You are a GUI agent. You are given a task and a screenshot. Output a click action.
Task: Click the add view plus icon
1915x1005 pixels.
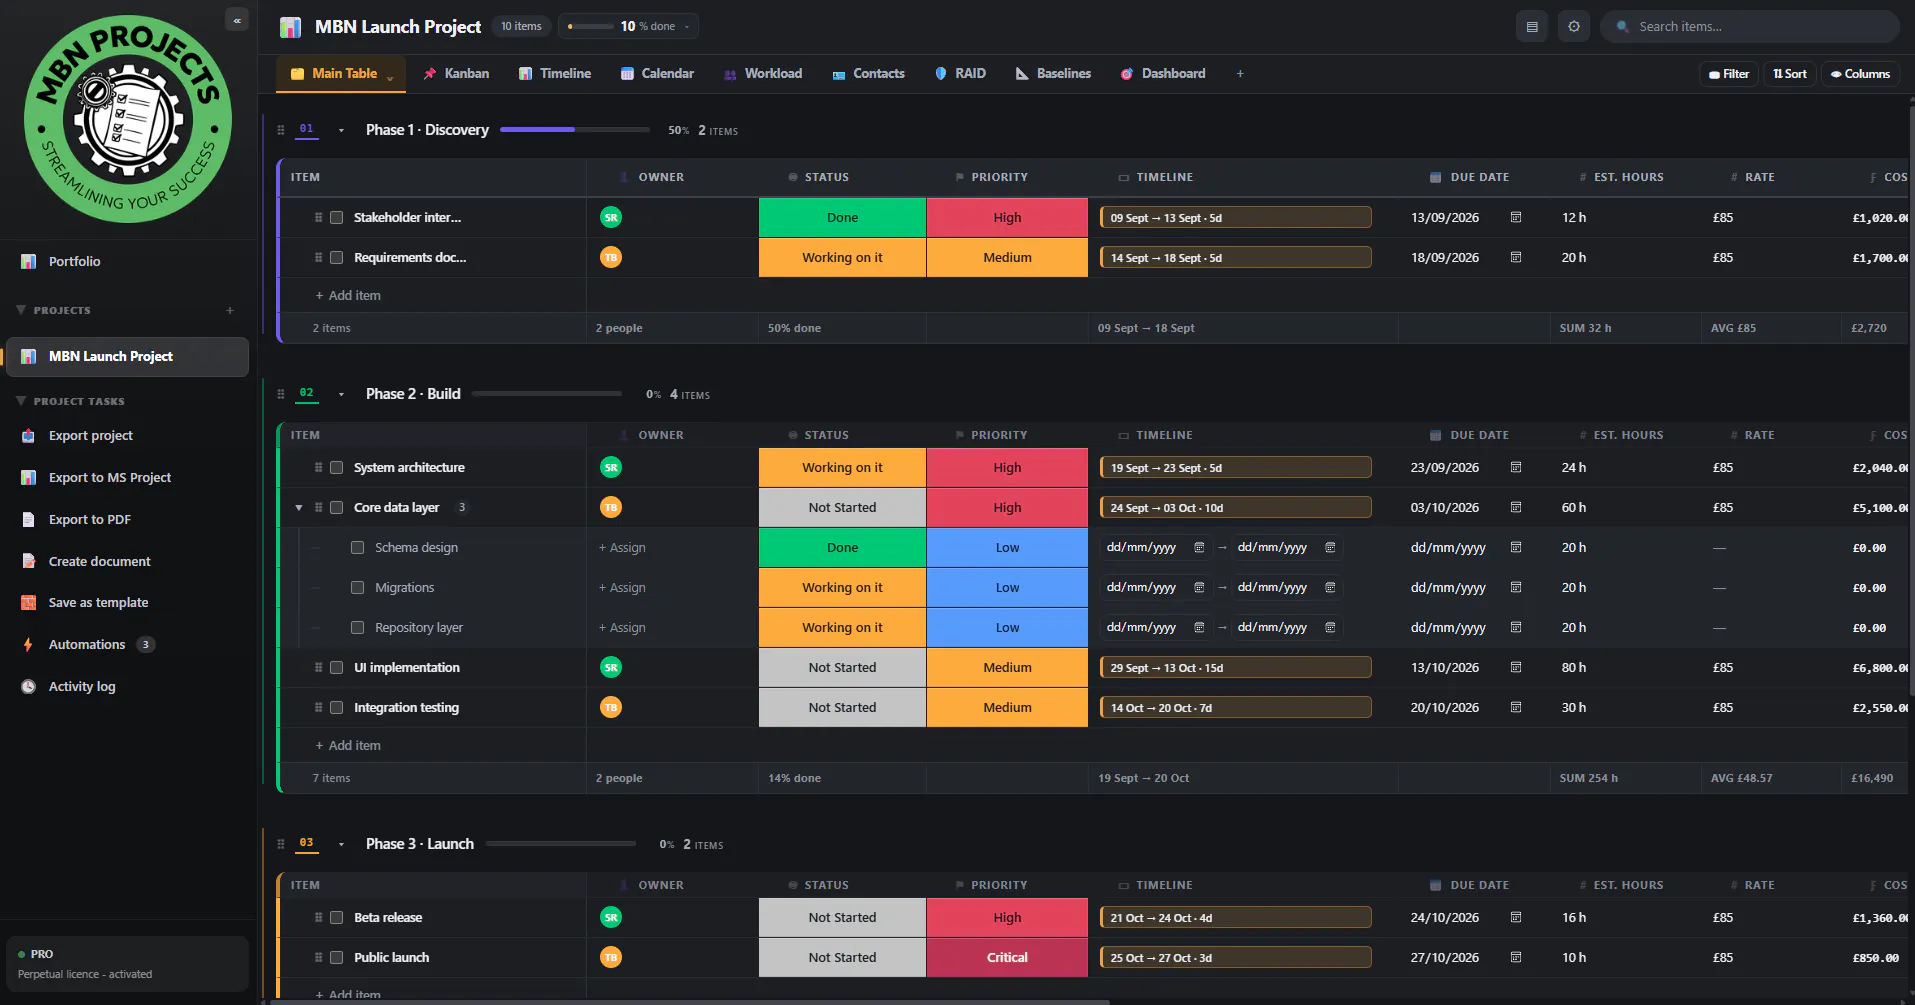point(1240,74)
